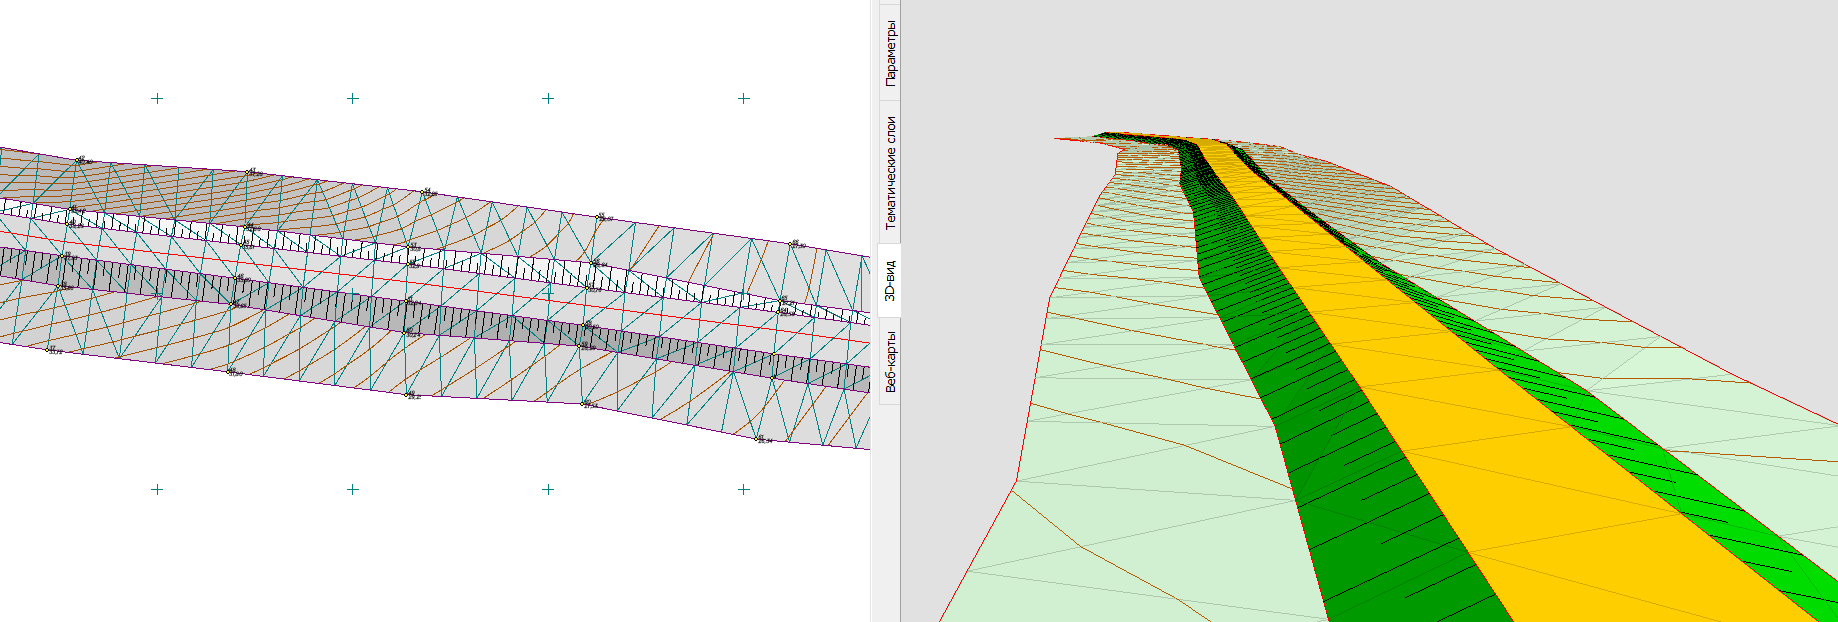Click the last grid cross above the corridor

[743, 98]
